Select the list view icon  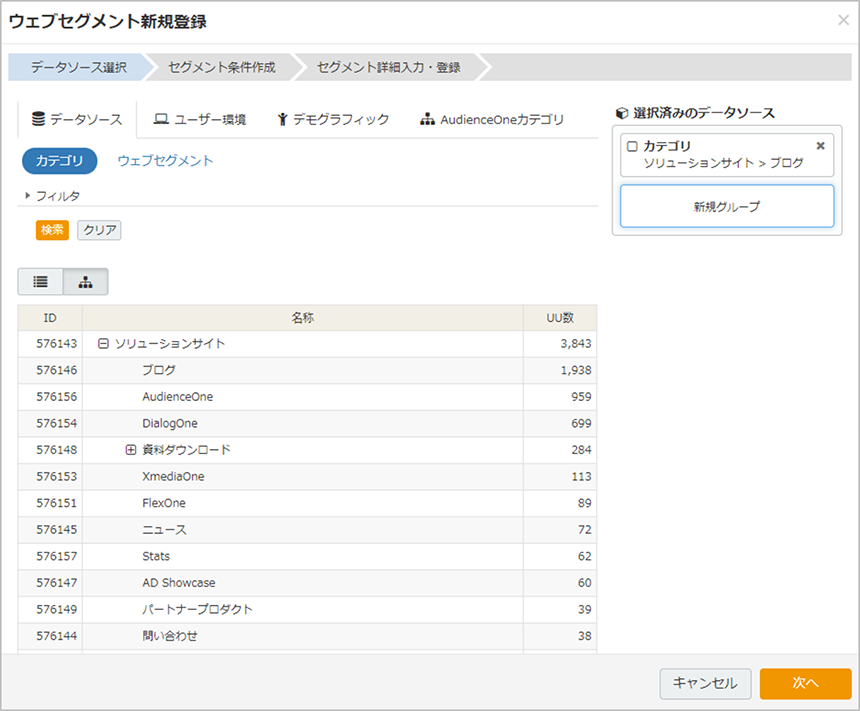click(x=40, y=282)
